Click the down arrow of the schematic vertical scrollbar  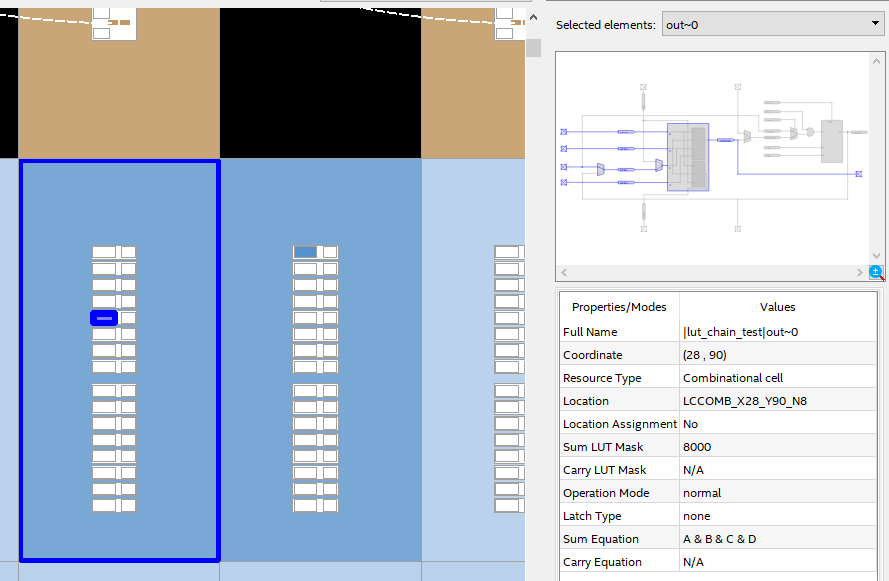tap(877, 256)
